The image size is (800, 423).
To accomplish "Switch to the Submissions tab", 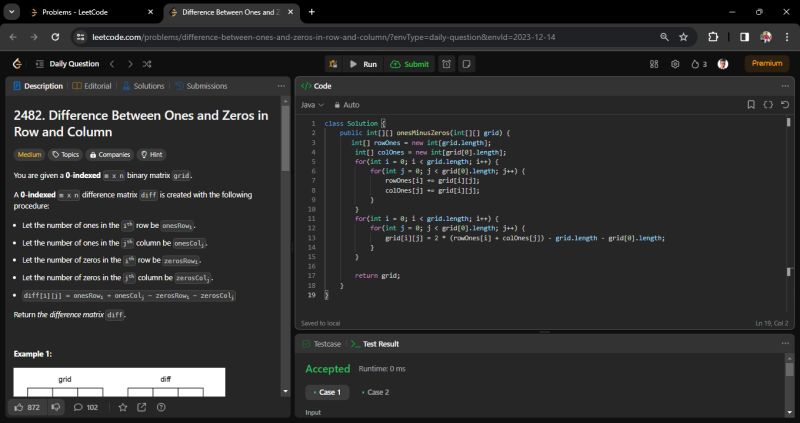I will pyautogui.click(x=201, y=86).
